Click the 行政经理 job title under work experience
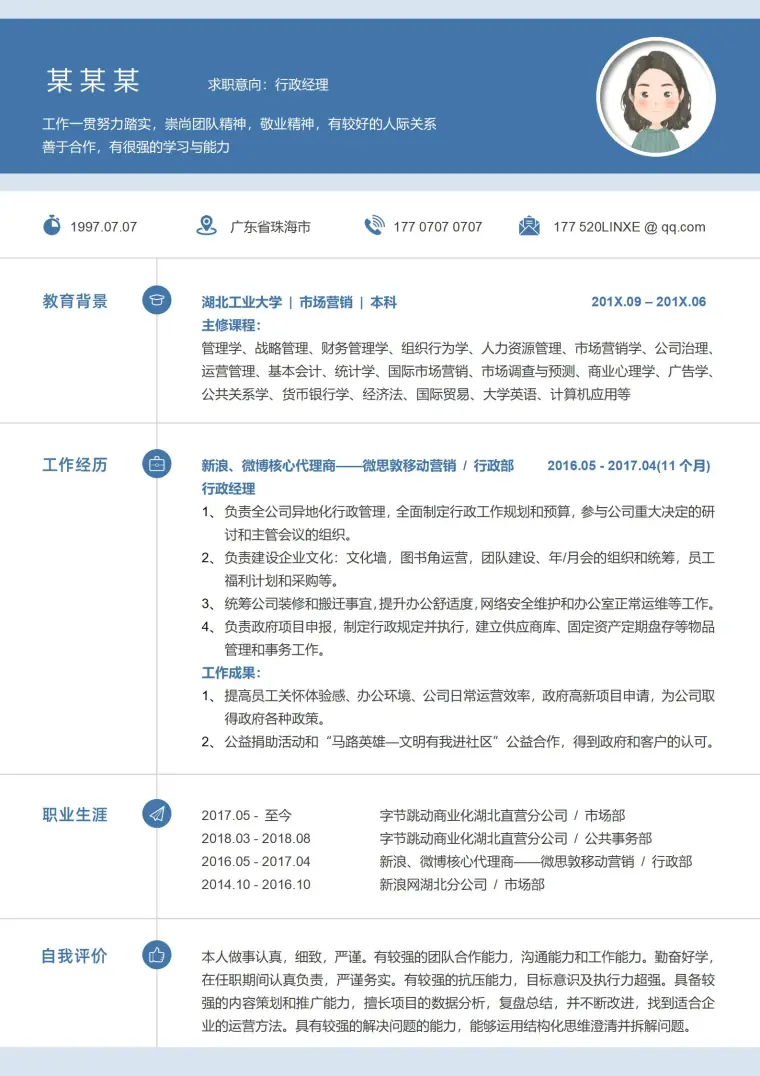Viewport: 760px width, 1076px height. [228, 489]
